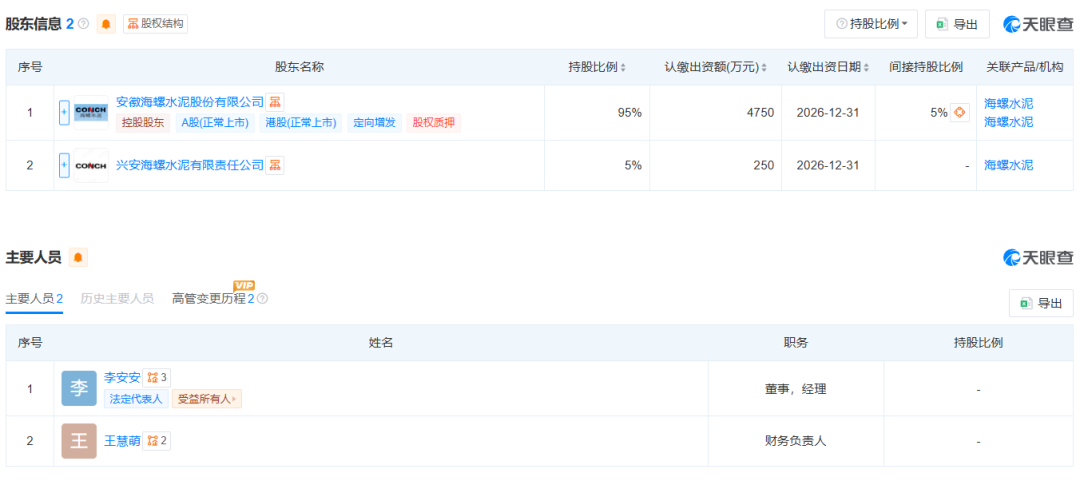This screenshot has width=1080, height=485.
Task: Click the equity structure icon after 兴安海螺水泥有限责任公司
Action: 275,165
